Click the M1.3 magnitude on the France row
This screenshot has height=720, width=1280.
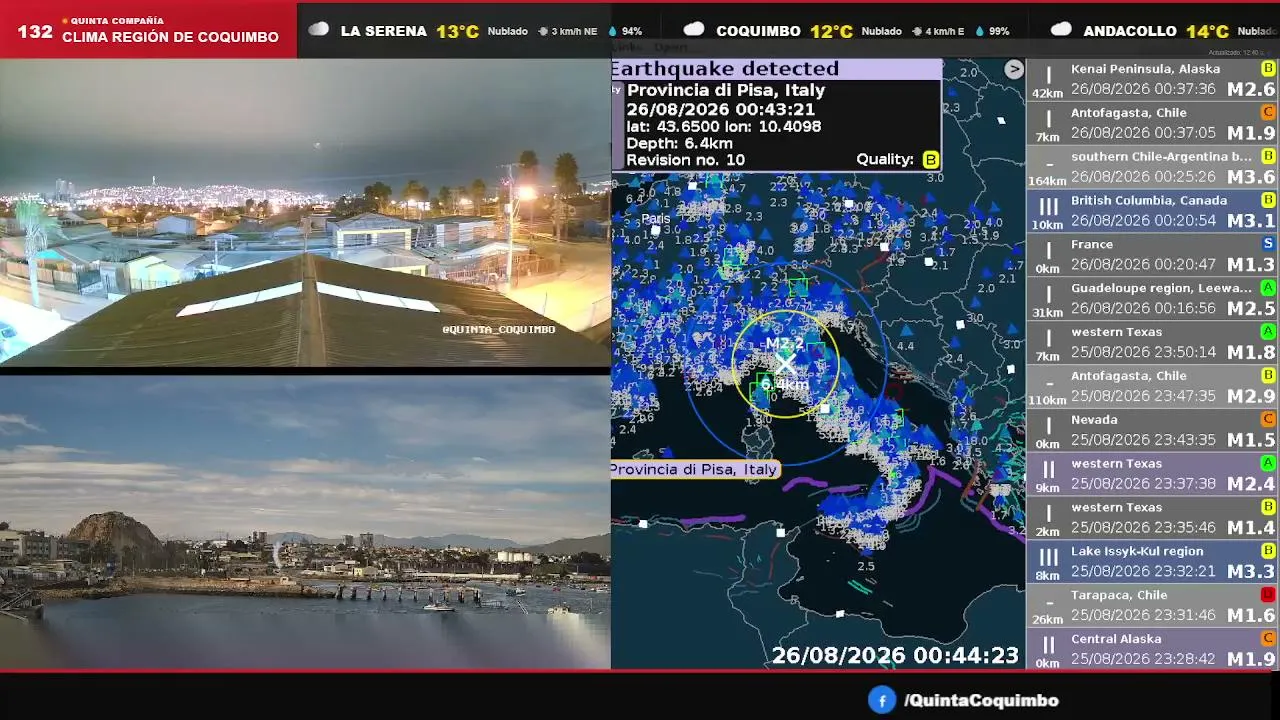click(x=1251, y=265)
